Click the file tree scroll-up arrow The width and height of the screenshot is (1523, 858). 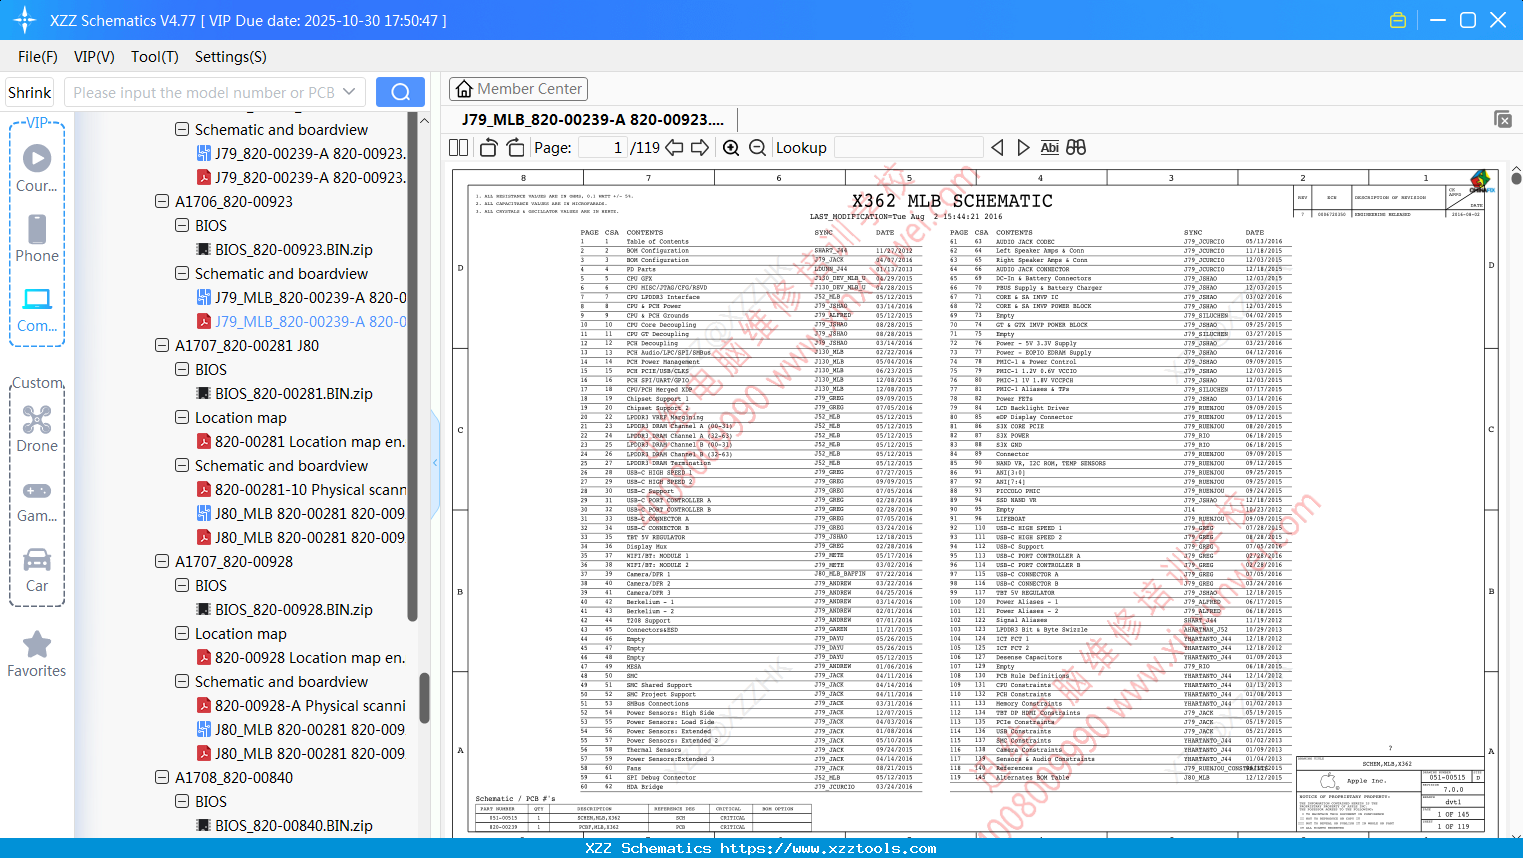[x=424, y=120]
